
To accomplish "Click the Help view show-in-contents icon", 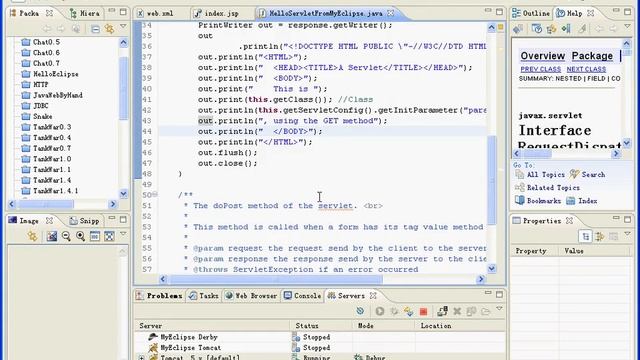I will coord(537,29).
